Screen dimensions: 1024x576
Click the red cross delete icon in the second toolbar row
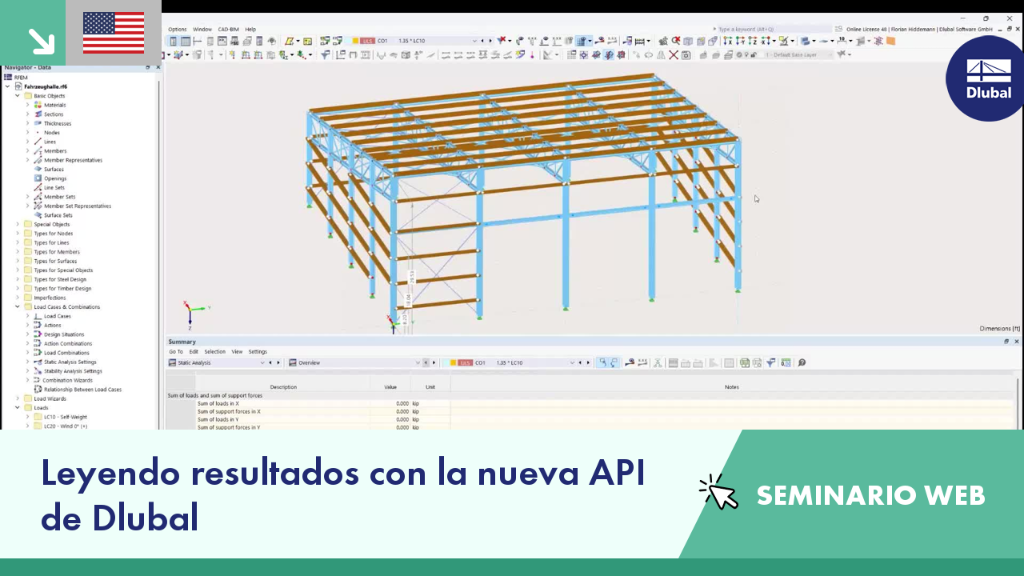(673, 56)
